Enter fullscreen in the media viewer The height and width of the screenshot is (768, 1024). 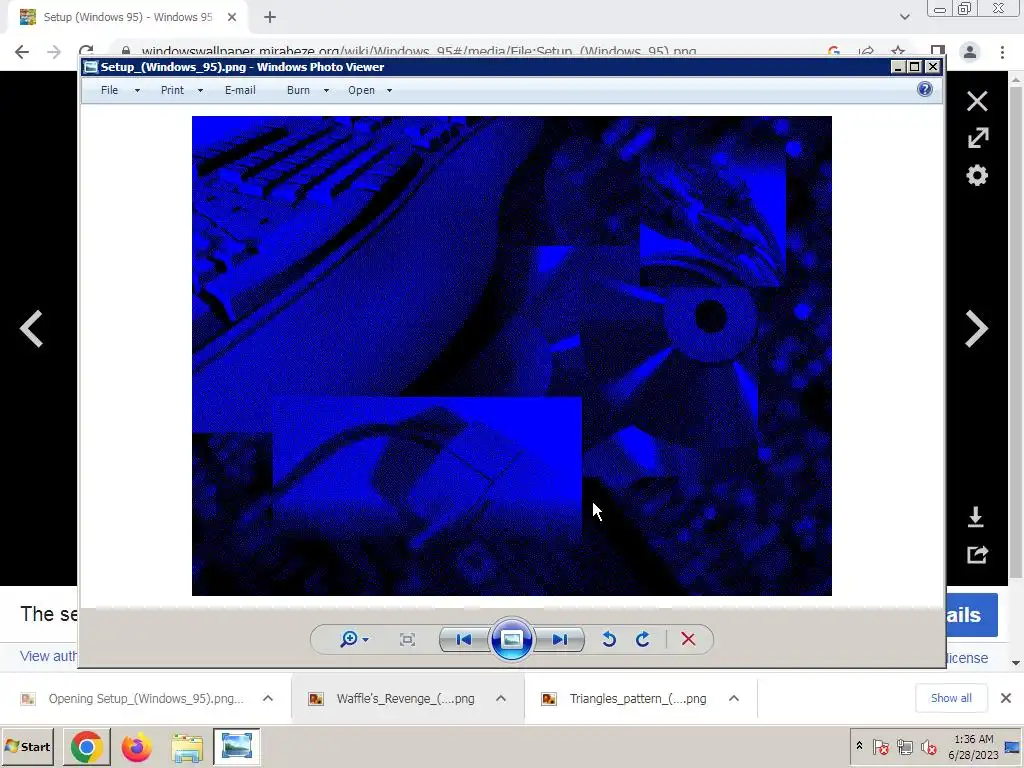click(x=978, y=138)
